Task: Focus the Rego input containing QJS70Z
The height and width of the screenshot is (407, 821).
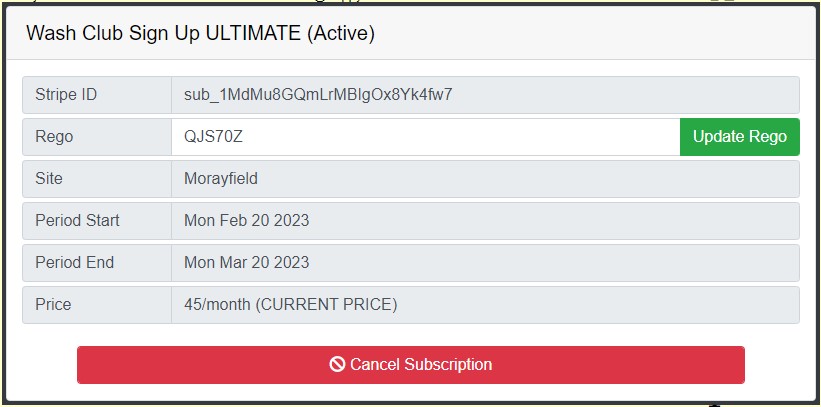Action: [425, 137]
